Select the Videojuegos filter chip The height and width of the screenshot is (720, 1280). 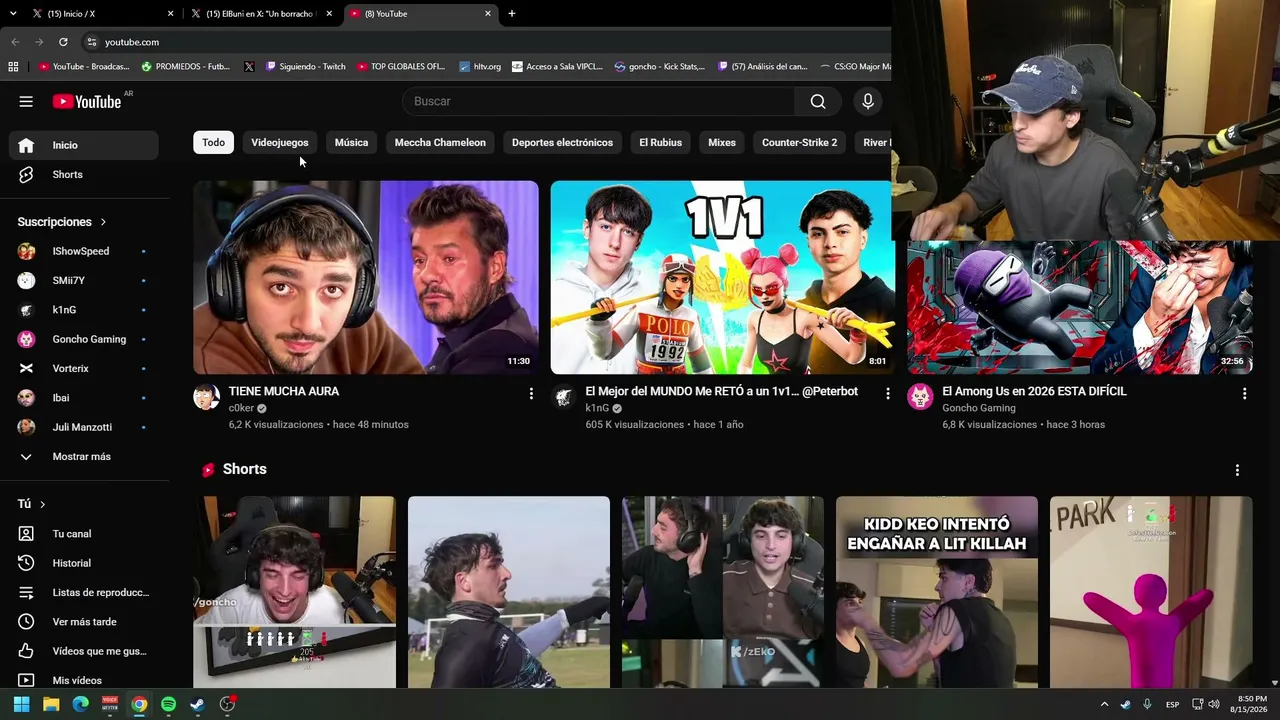pyautogui.click(x=280, y=142)
